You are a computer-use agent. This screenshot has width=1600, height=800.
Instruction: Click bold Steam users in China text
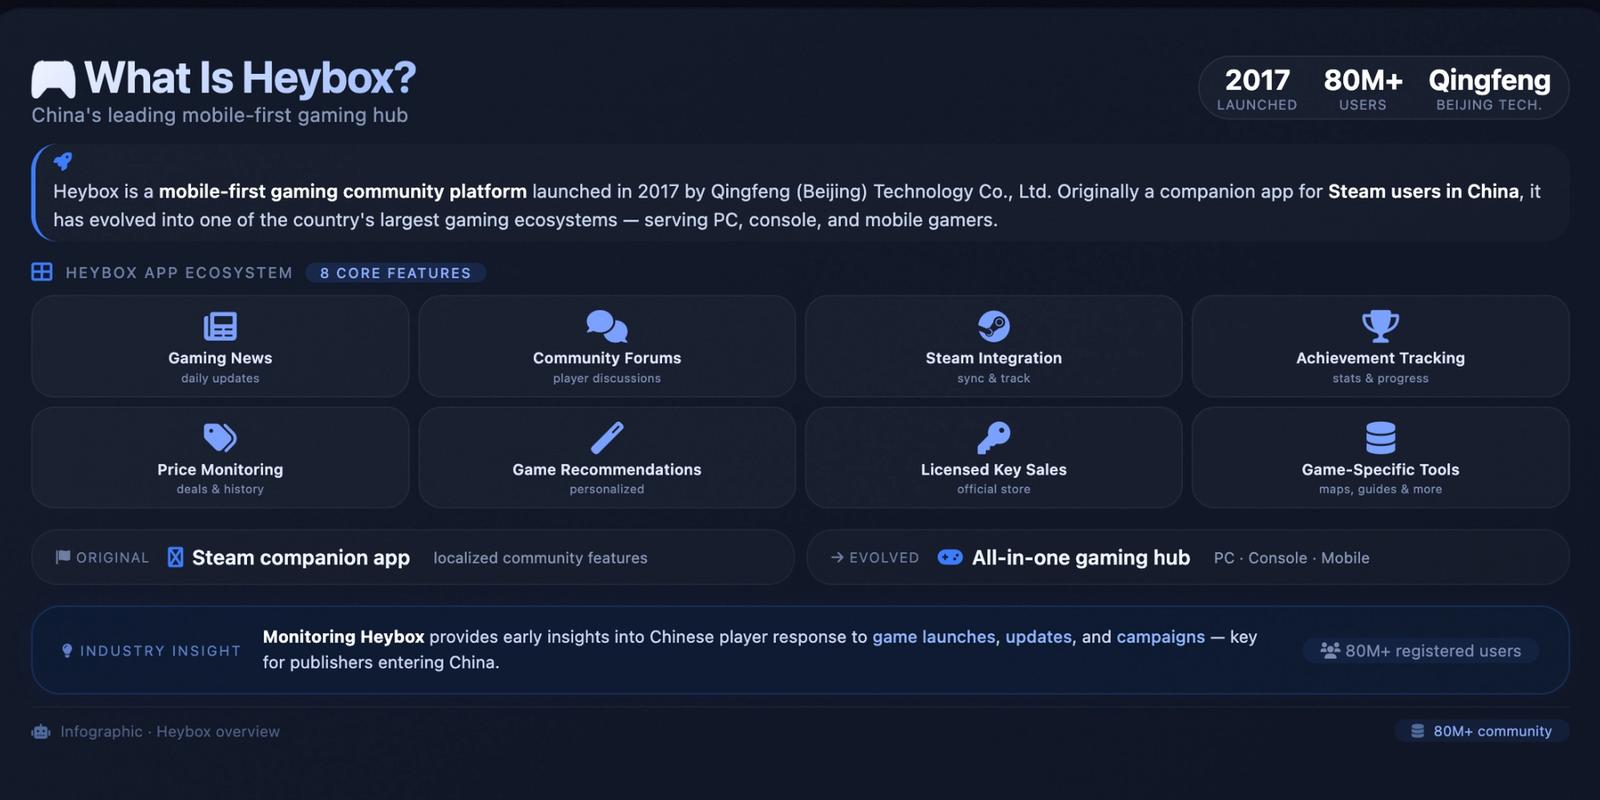pos(1423,191)
